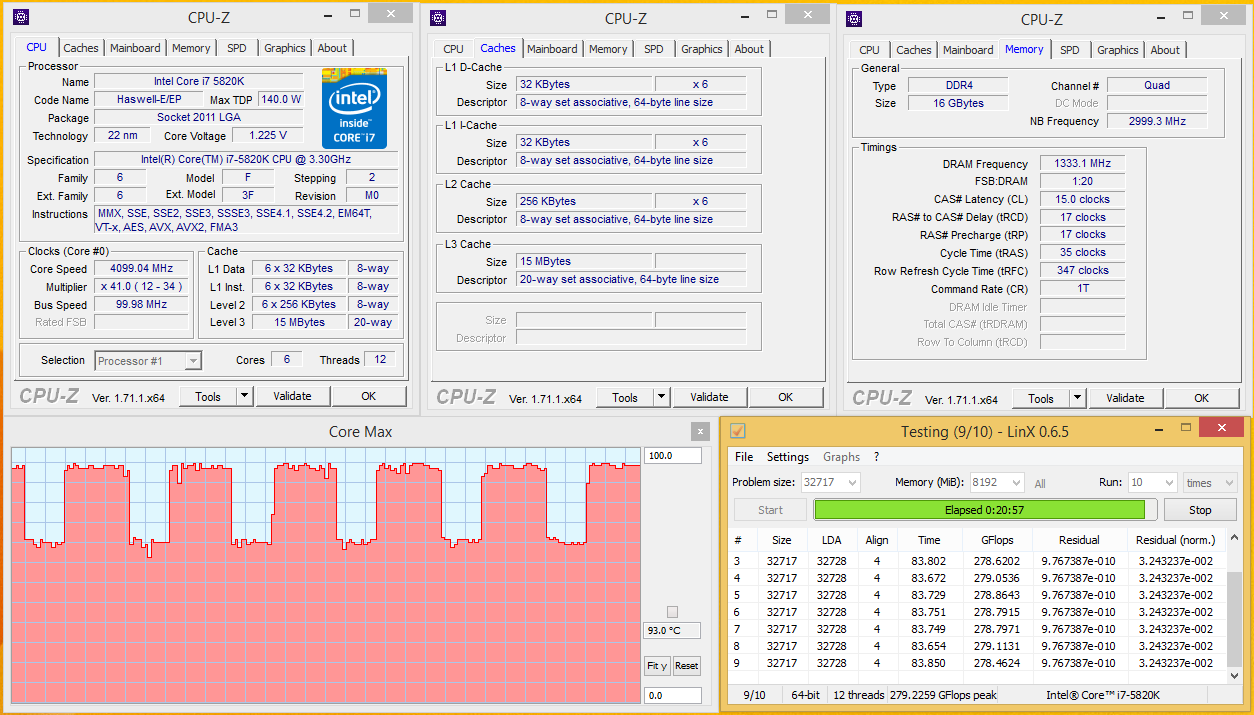Viewport: 1254px width, 715px height.
Task: Switch to the SPD tab in the left CPU-Z window
Action: click(237, 48)
